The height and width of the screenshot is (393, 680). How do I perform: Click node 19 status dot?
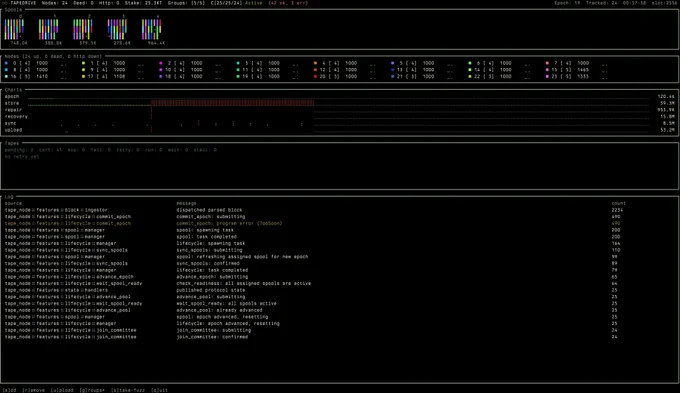(238, 77)
